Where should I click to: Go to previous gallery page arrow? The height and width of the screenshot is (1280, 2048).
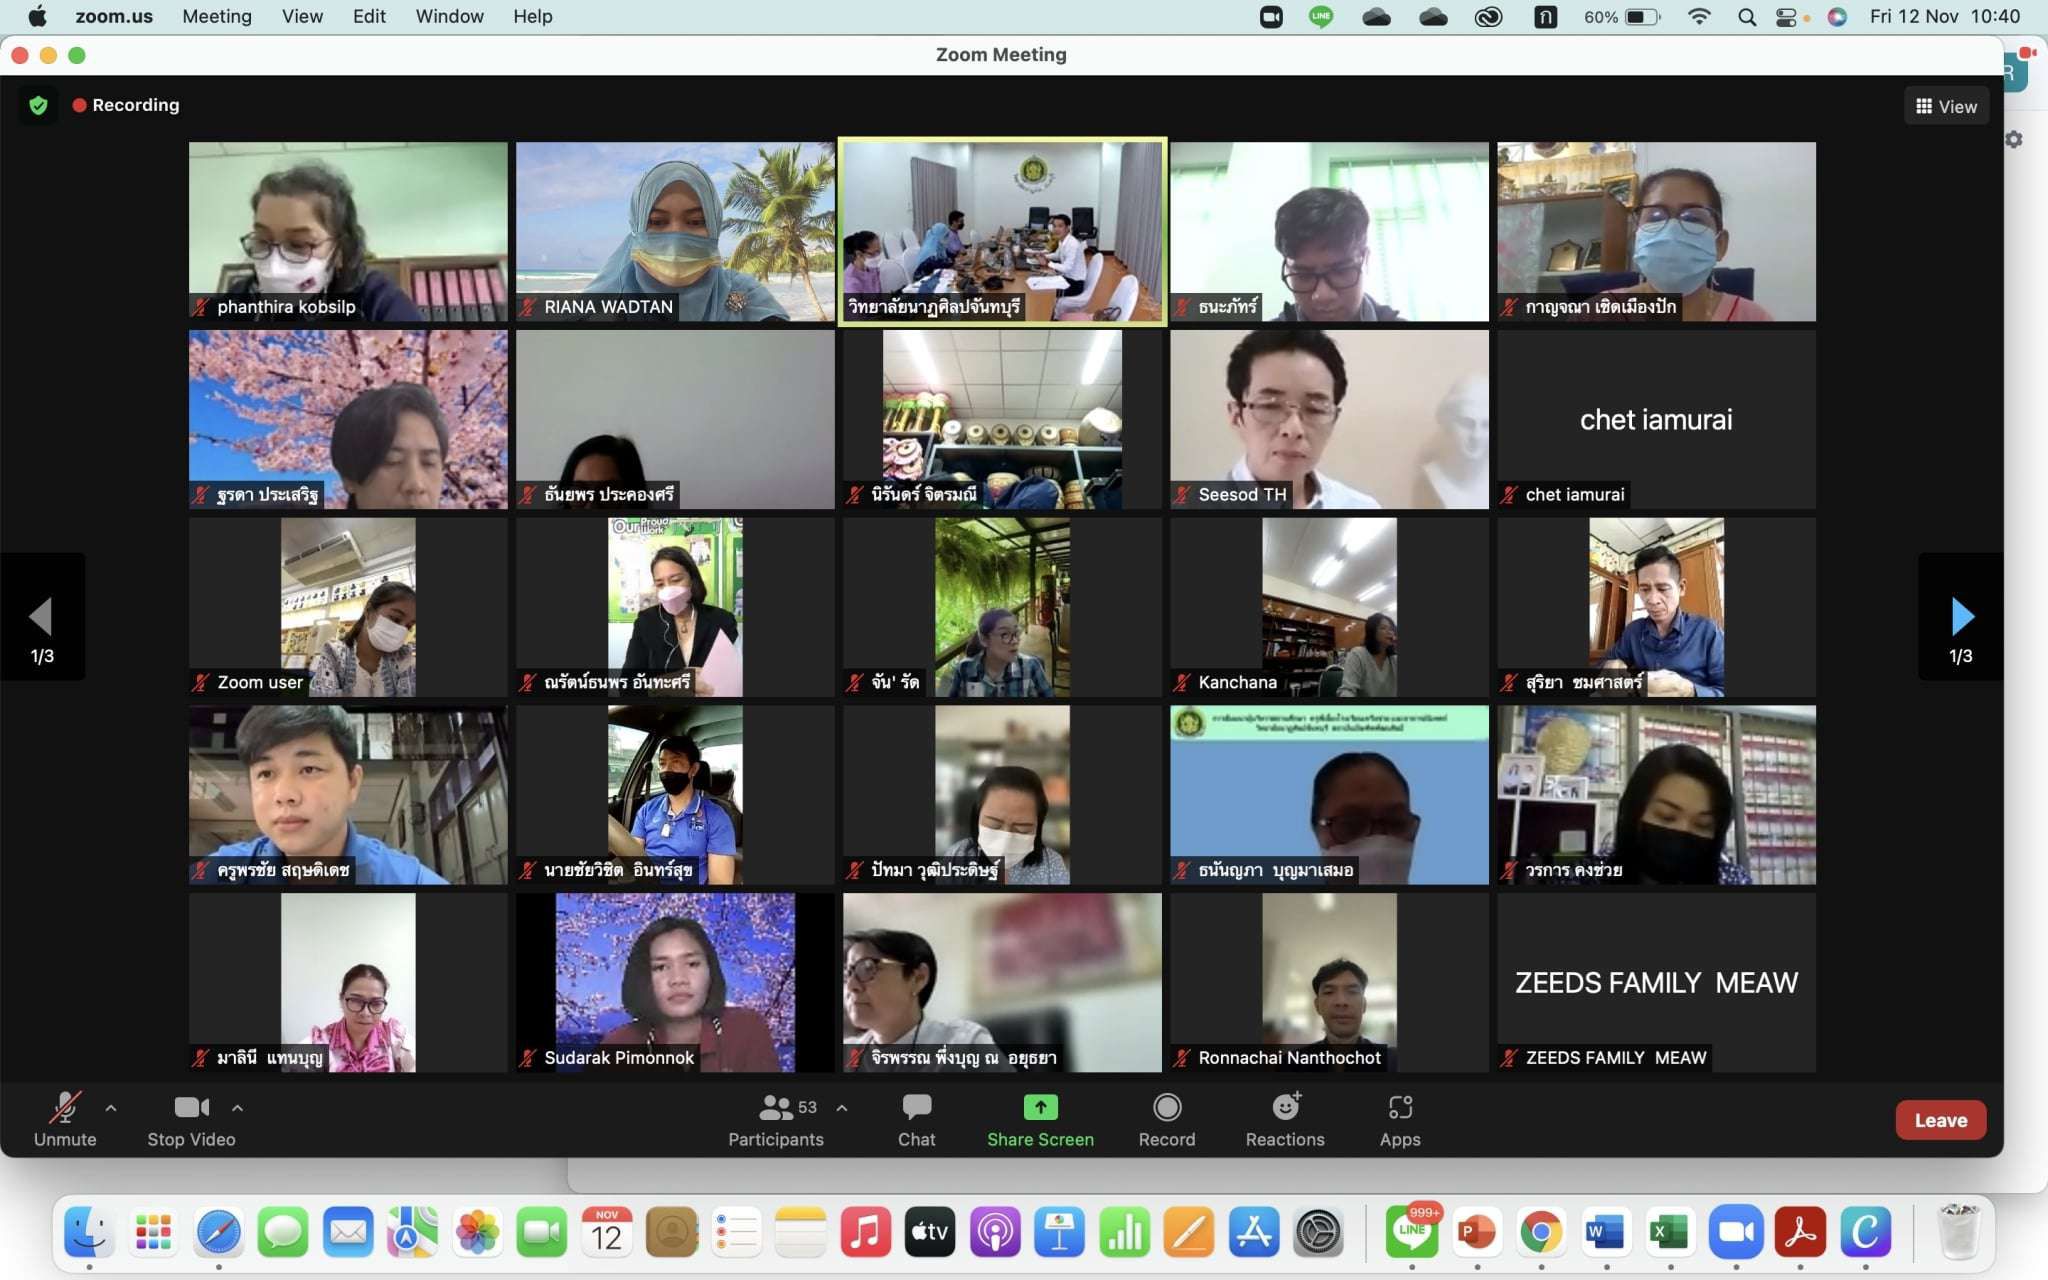point(41,617)
